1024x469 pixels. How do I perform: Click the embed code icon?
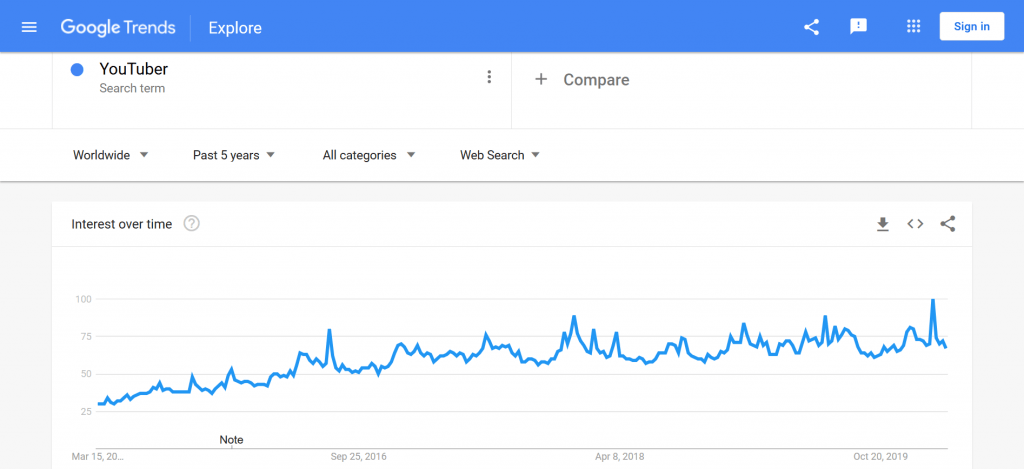(x=915, y=224)
